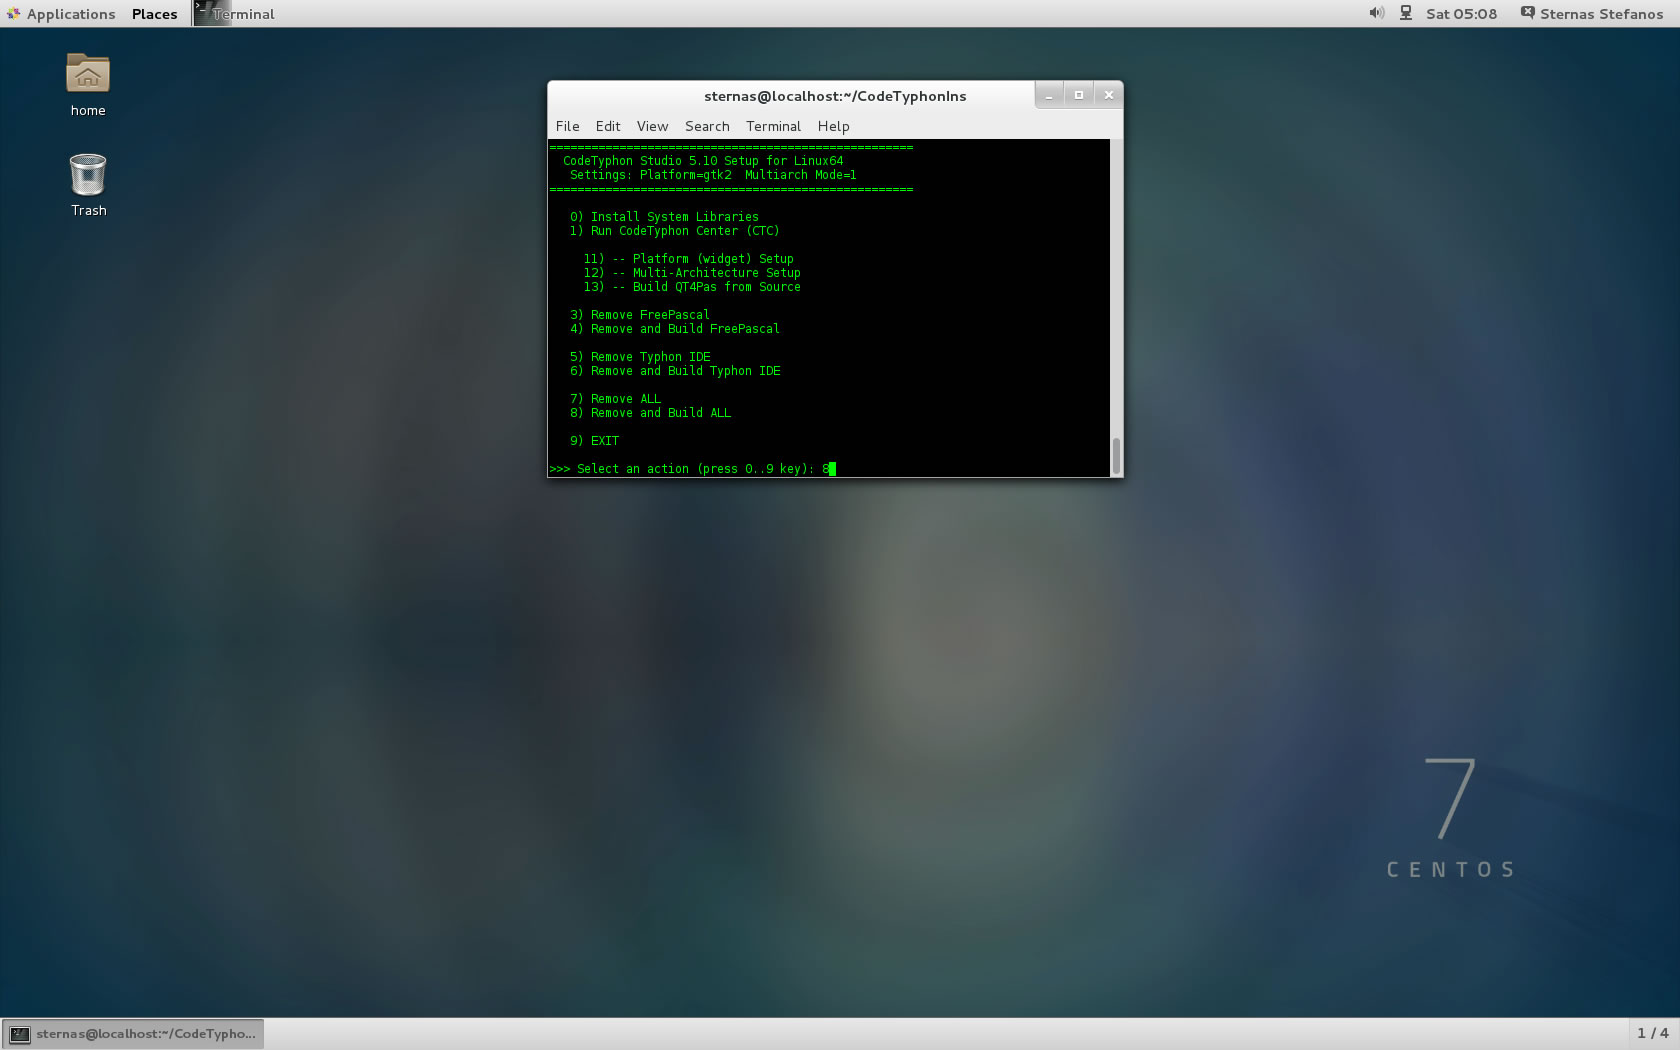Open the Edit menu in terminal
This screenshot has width=1680, height=1050.
click(x=608, y=126)
